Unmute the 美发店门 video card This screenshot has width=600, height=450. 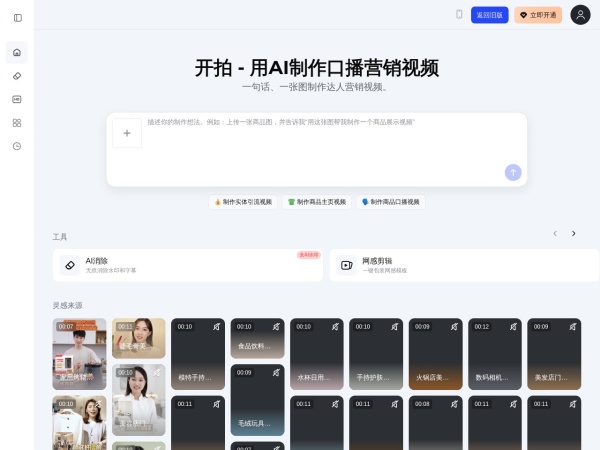tap(573, 327)
